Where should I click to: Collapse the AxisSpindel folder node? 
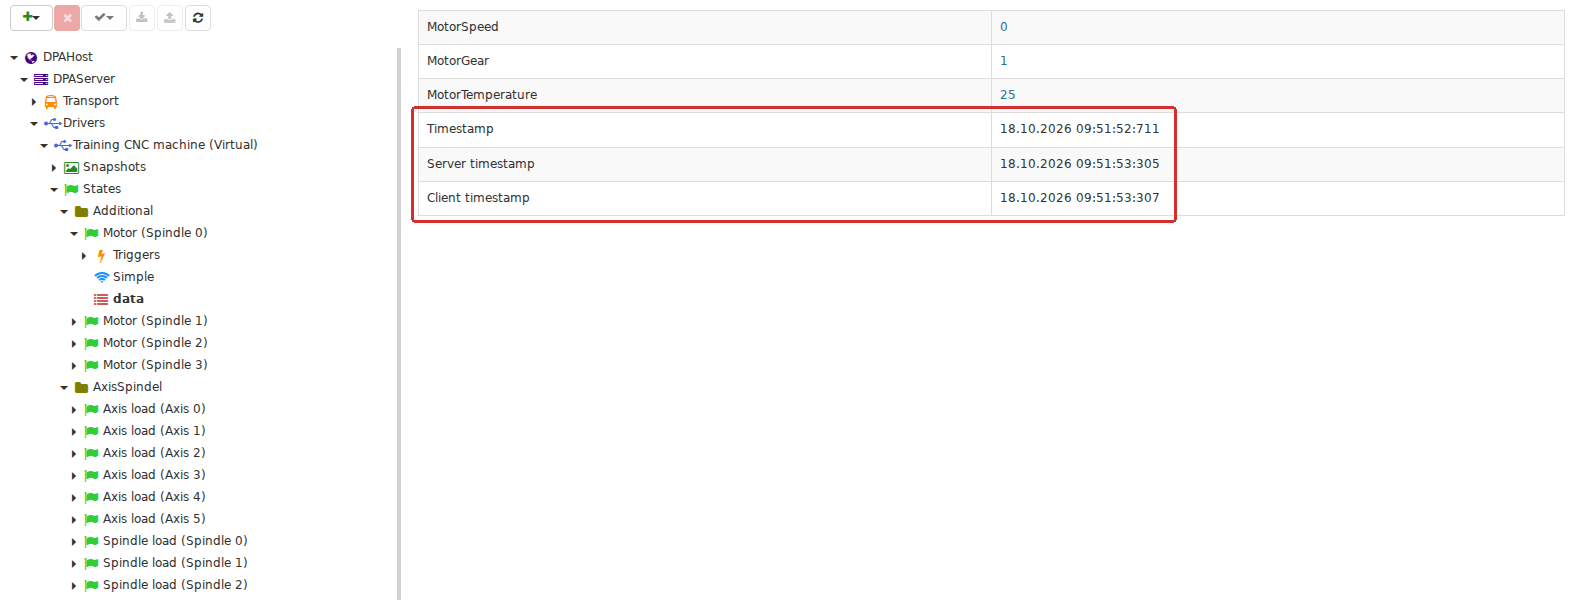click(x=64, y=388)
